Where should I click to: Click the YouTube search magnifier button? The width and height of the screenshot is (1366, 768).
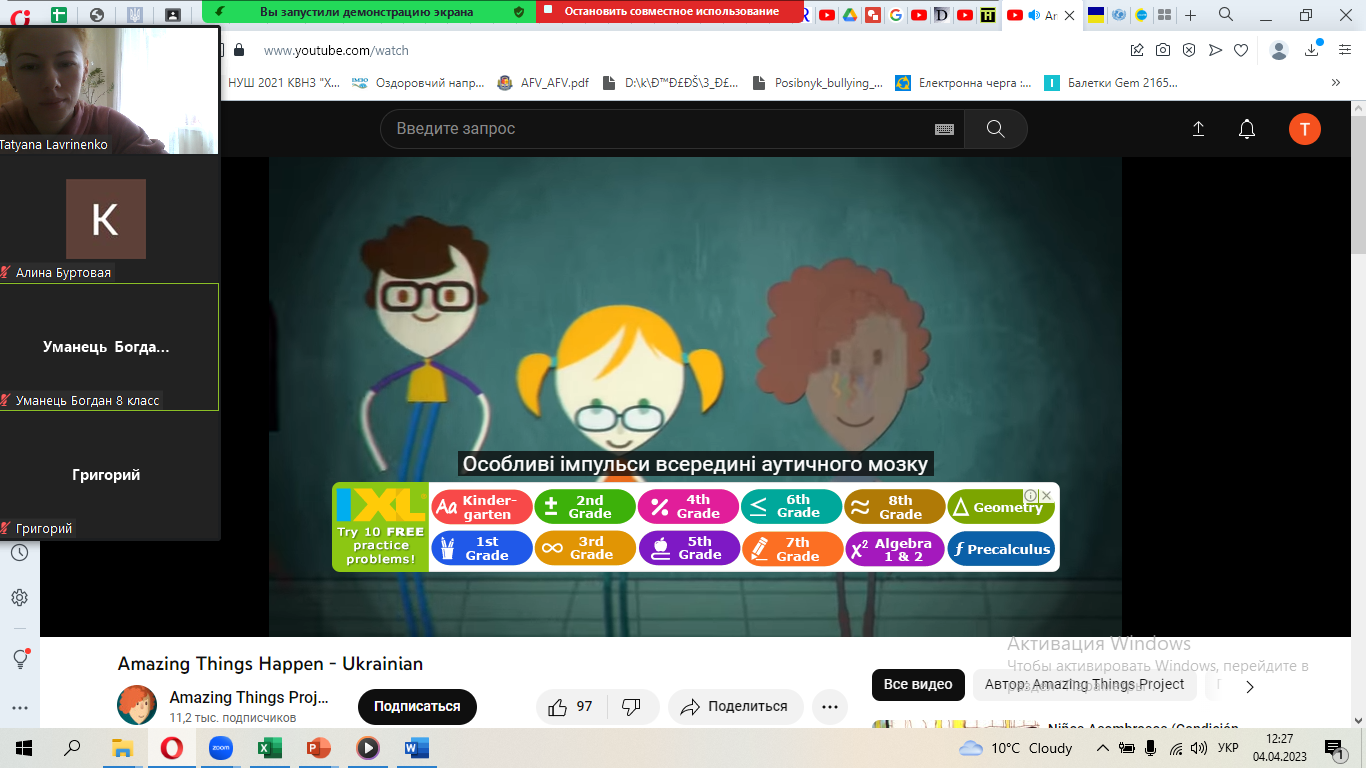[995, 129]
